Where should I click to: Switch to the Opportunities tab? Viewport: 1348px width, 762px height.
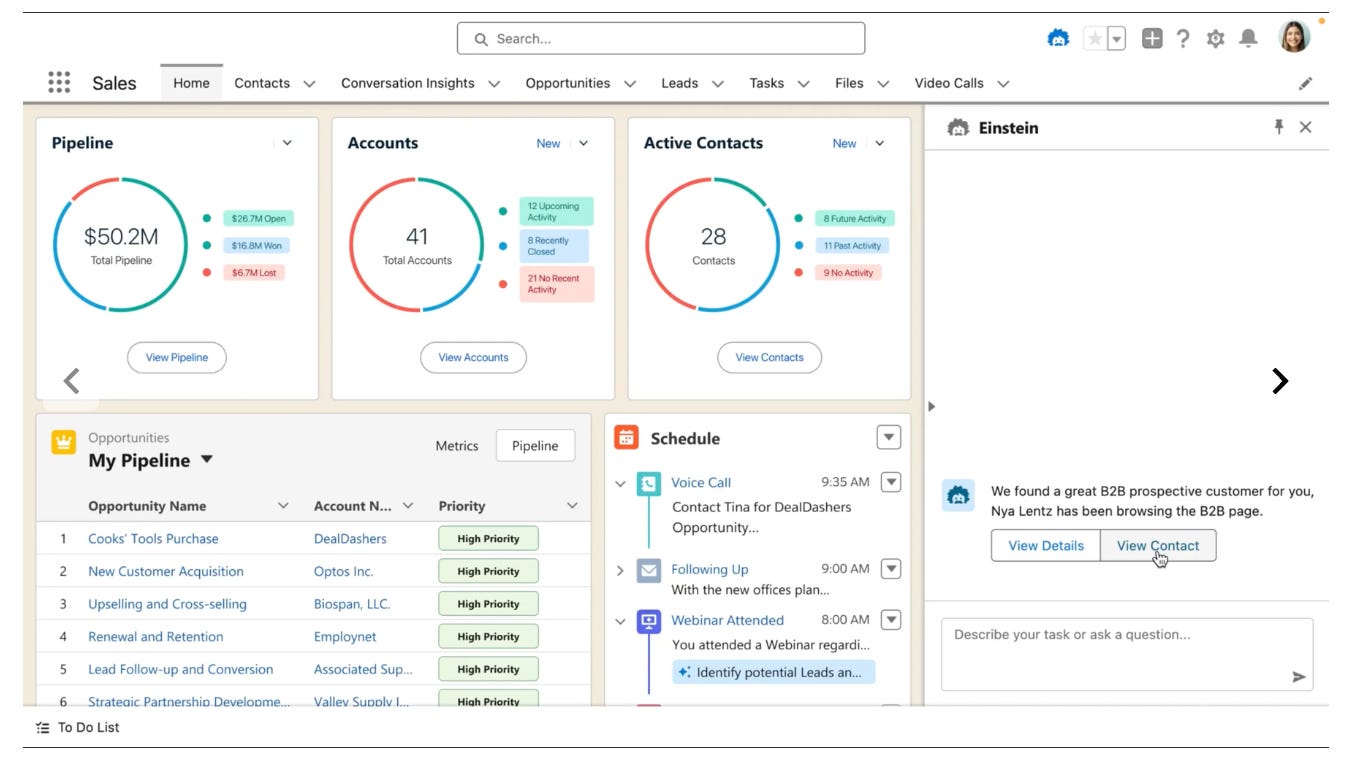[567, 83]
